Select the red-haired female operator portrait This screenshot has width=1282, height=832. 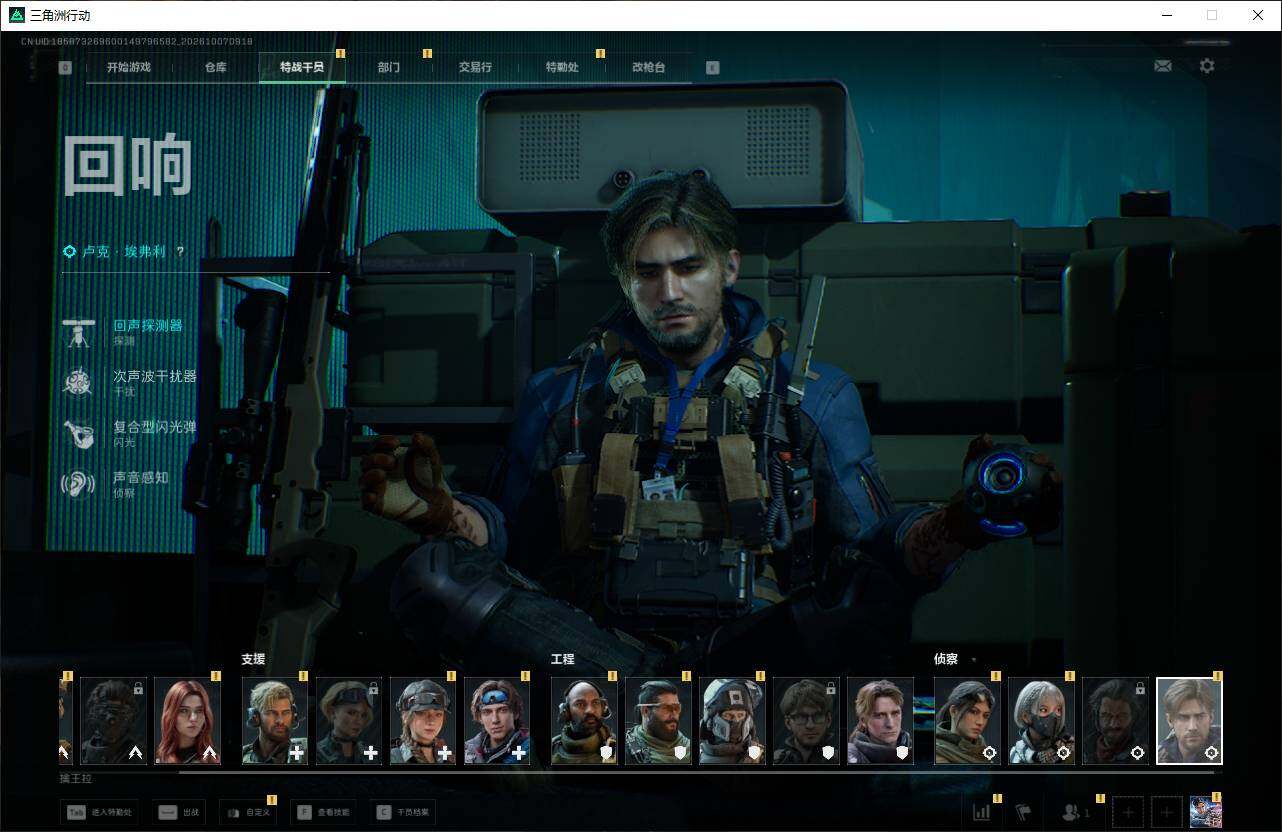(188, 721)
